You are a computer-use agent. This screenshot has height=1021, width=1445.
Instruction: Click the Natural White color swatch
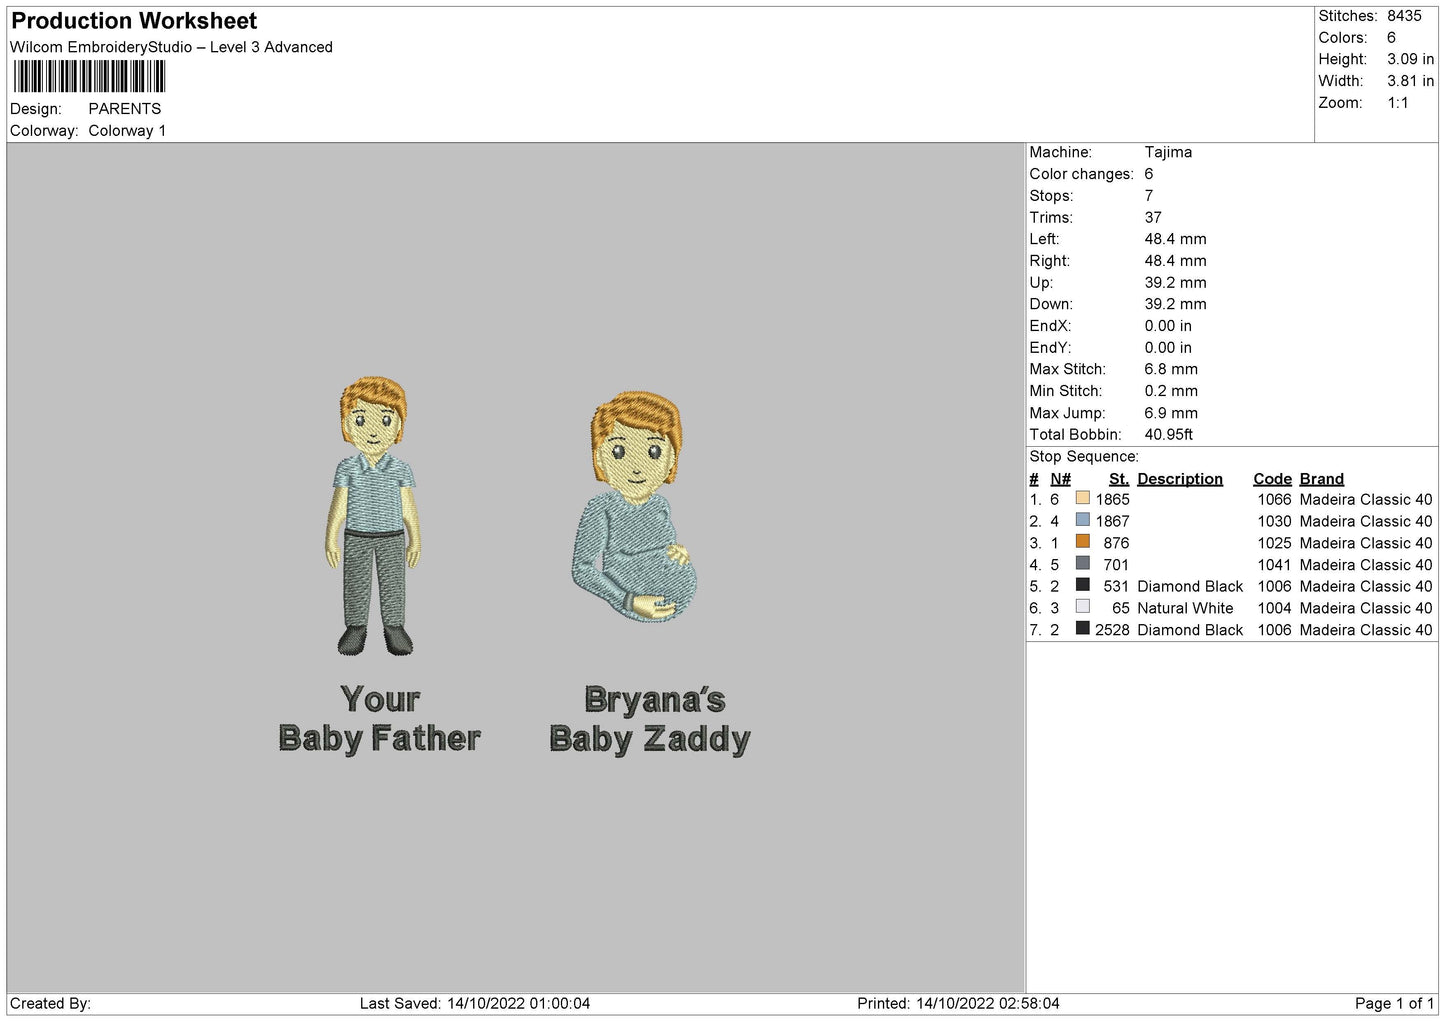coord(1082,607)
